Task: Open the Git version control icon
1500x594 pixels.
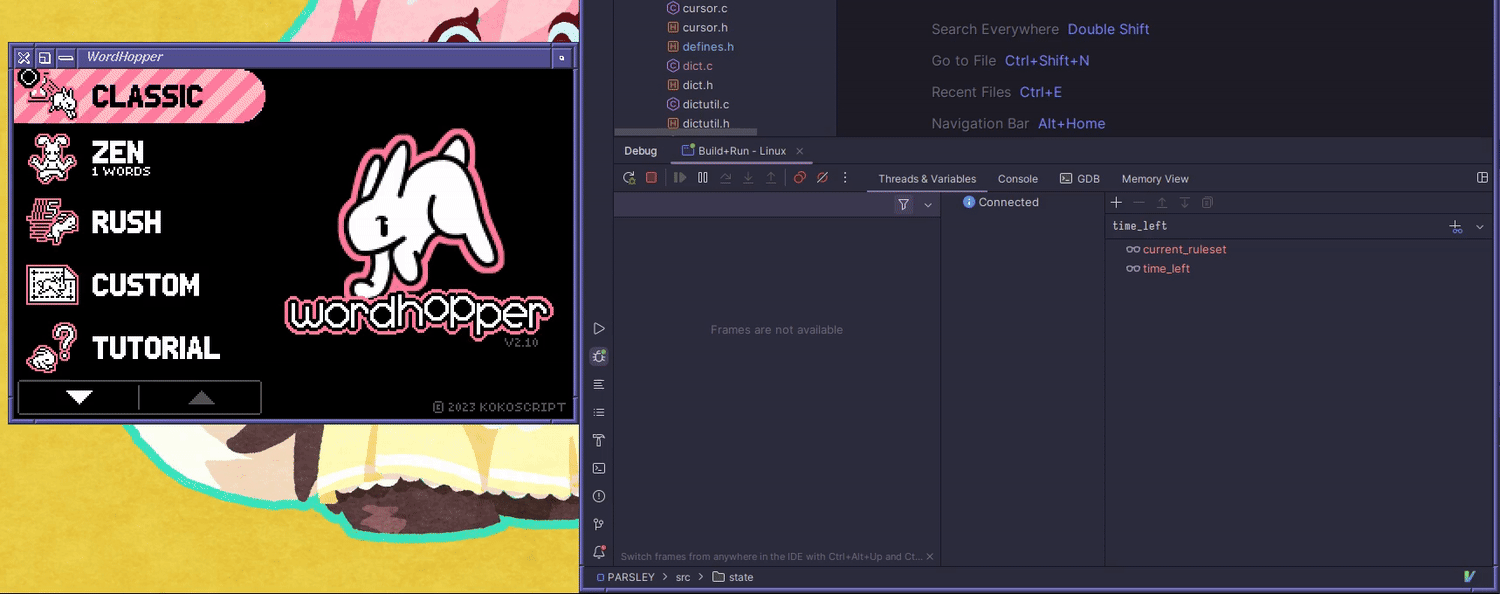Action: [x=599, y=524]
